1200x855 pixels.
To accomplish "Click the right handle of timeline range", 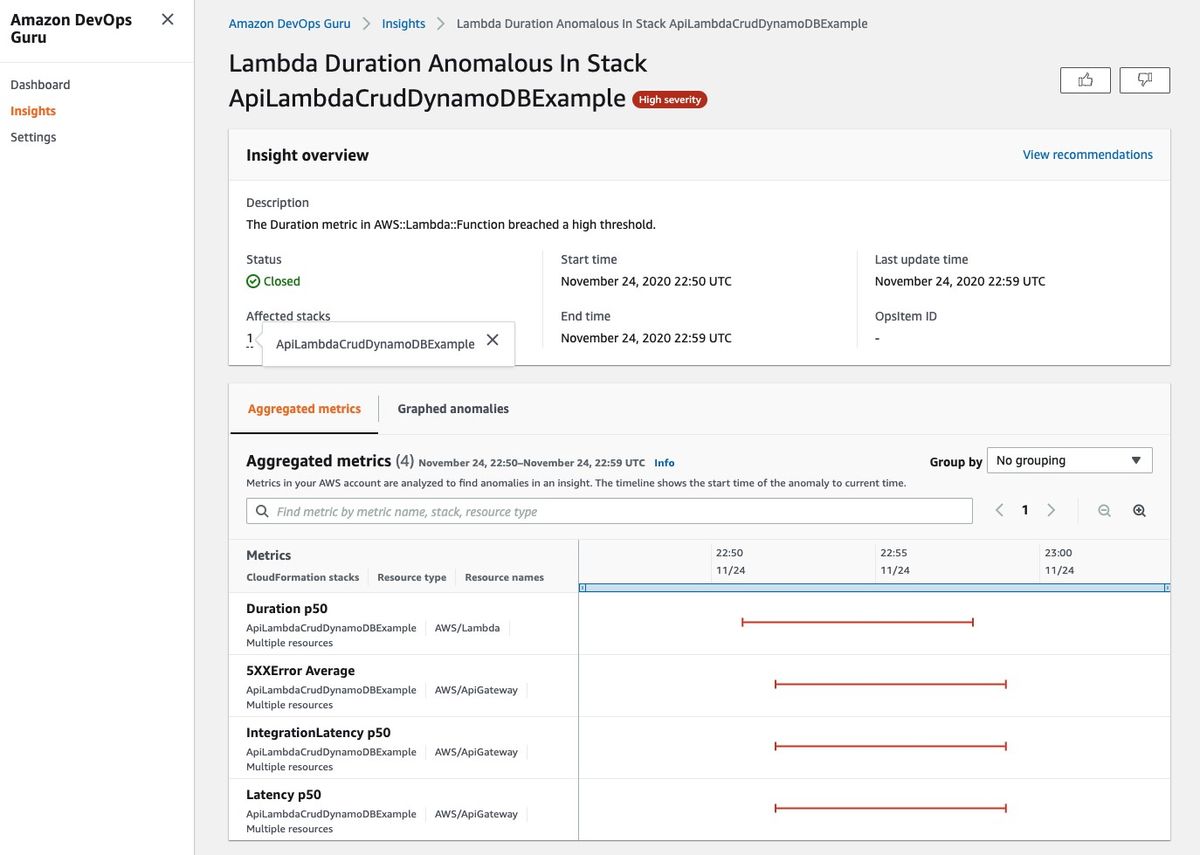I will 1167,588.
